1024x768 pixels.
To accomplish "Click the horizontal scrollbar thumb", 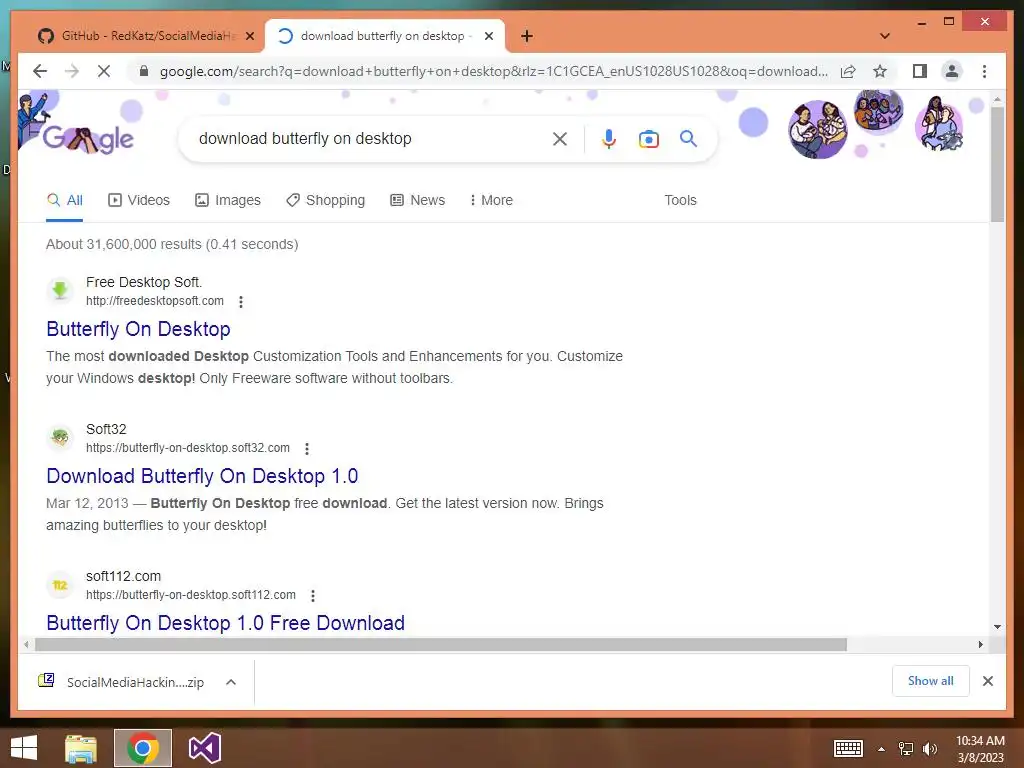I will pyautogui.click(x=441, y=645).
